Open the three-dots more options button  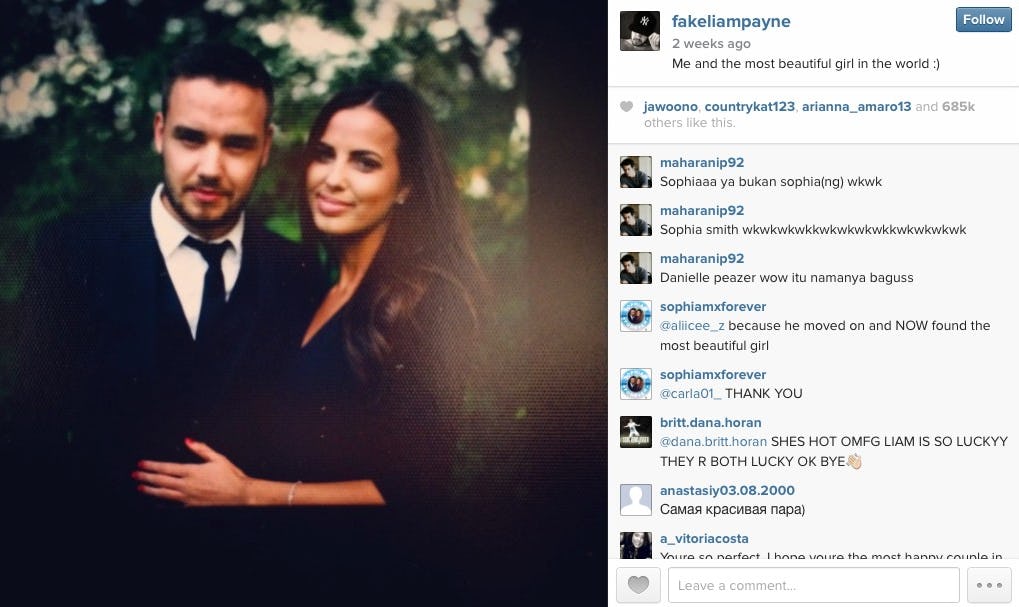pos(989,585)
